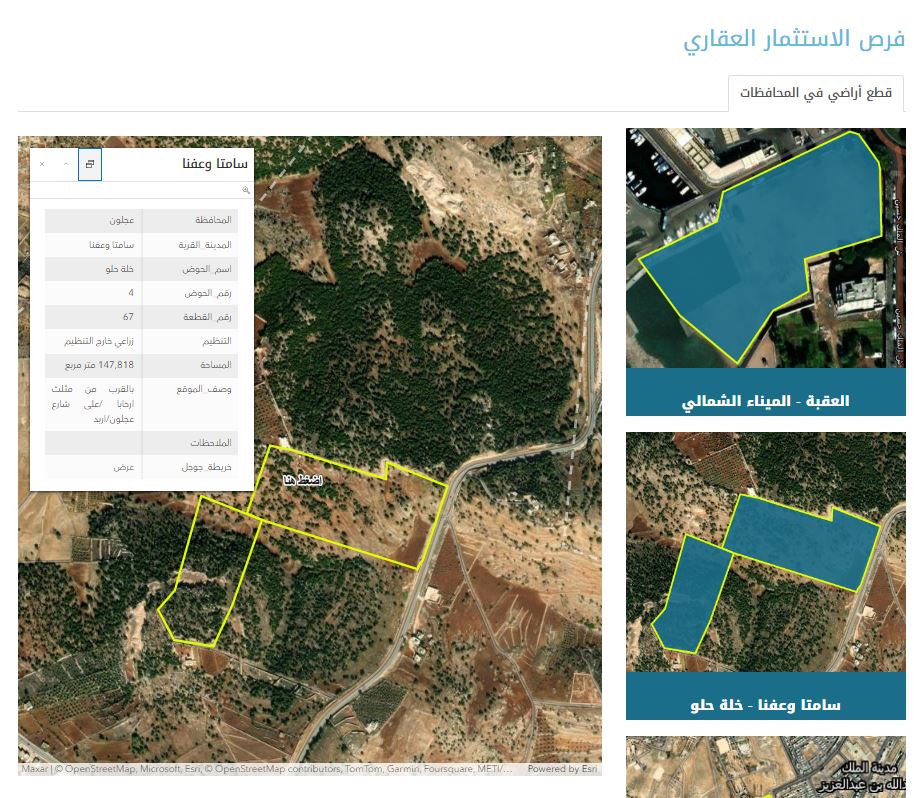
Task: Open the King Abdullah city thumbnail at bottom
Action: tap(765, 768)
